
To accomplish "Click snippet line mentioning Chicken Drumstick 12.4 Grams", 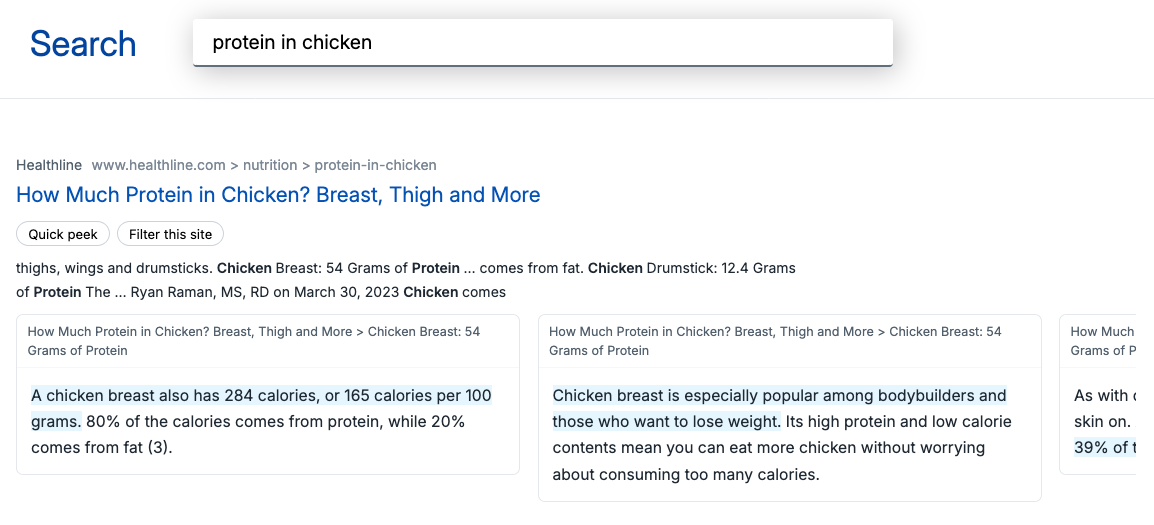I will [406, 268].
